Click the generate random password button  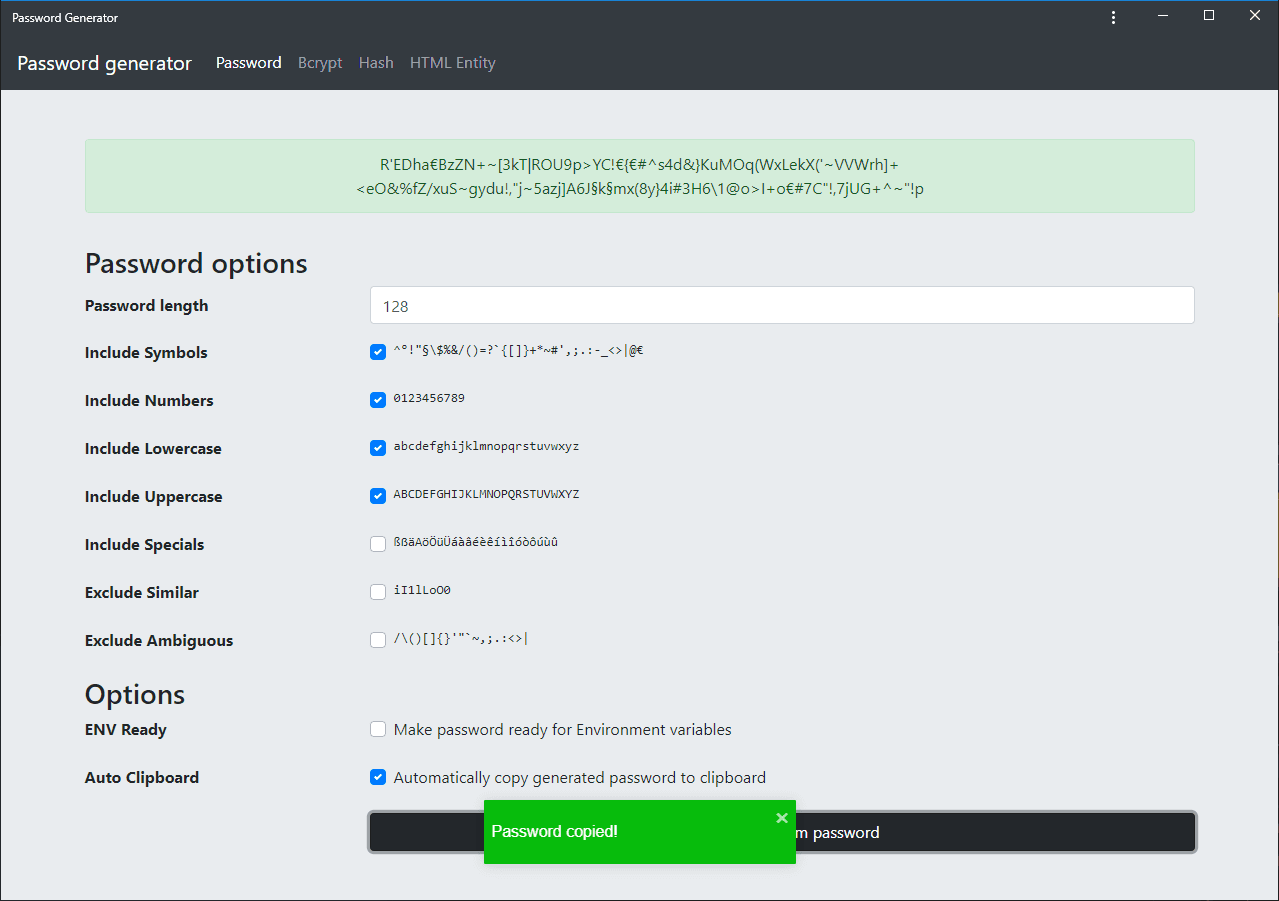tap(782, 832)
